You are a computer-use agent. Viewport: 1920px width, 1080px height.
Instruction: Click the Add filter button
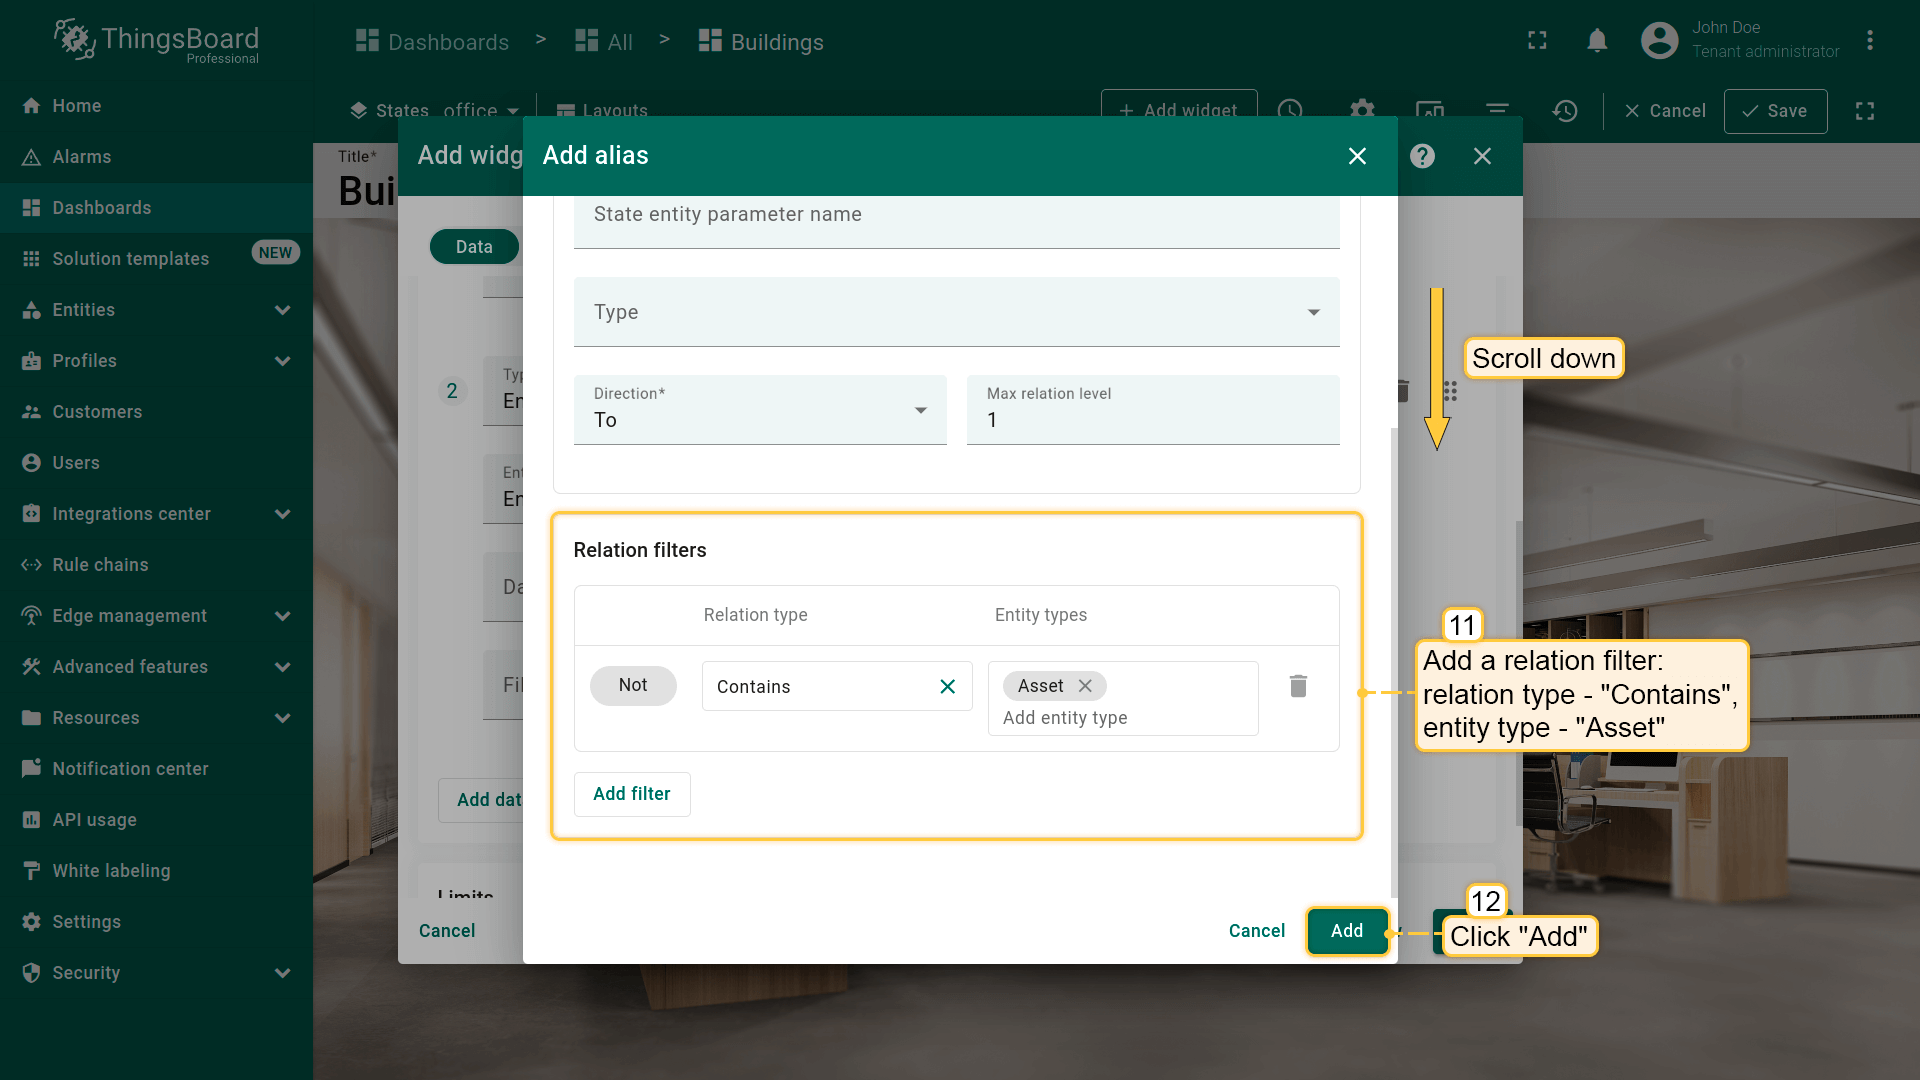[631, 794]
